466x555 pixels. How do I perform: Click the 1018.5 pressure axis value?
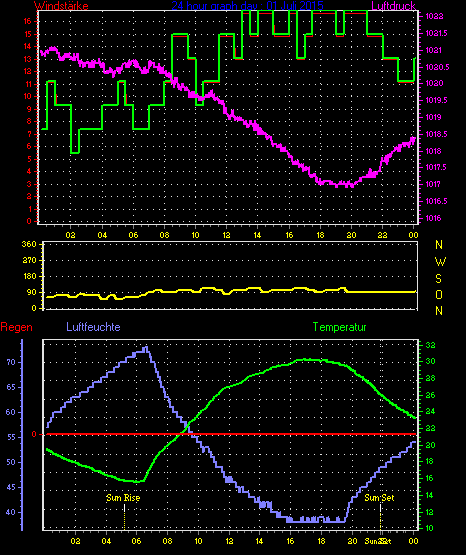436,134
